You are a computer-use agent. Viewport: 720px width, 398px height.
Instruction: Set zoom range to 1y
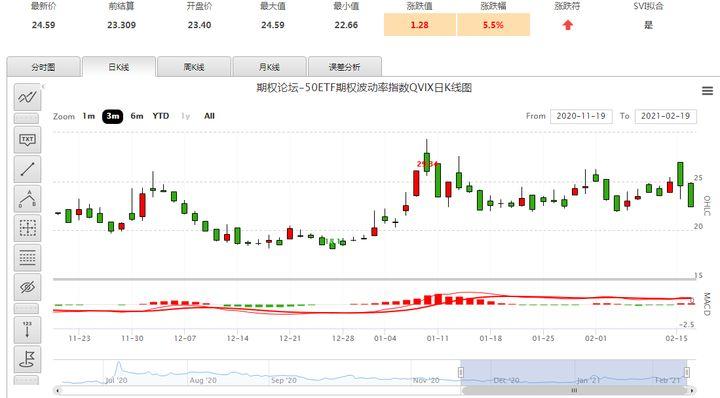click(185, 116)
